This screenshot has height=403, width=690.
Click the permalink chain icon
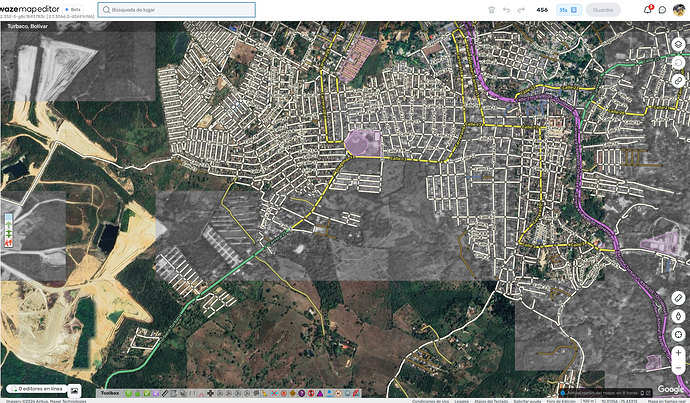pyautogui.click(x=678, y=81)
